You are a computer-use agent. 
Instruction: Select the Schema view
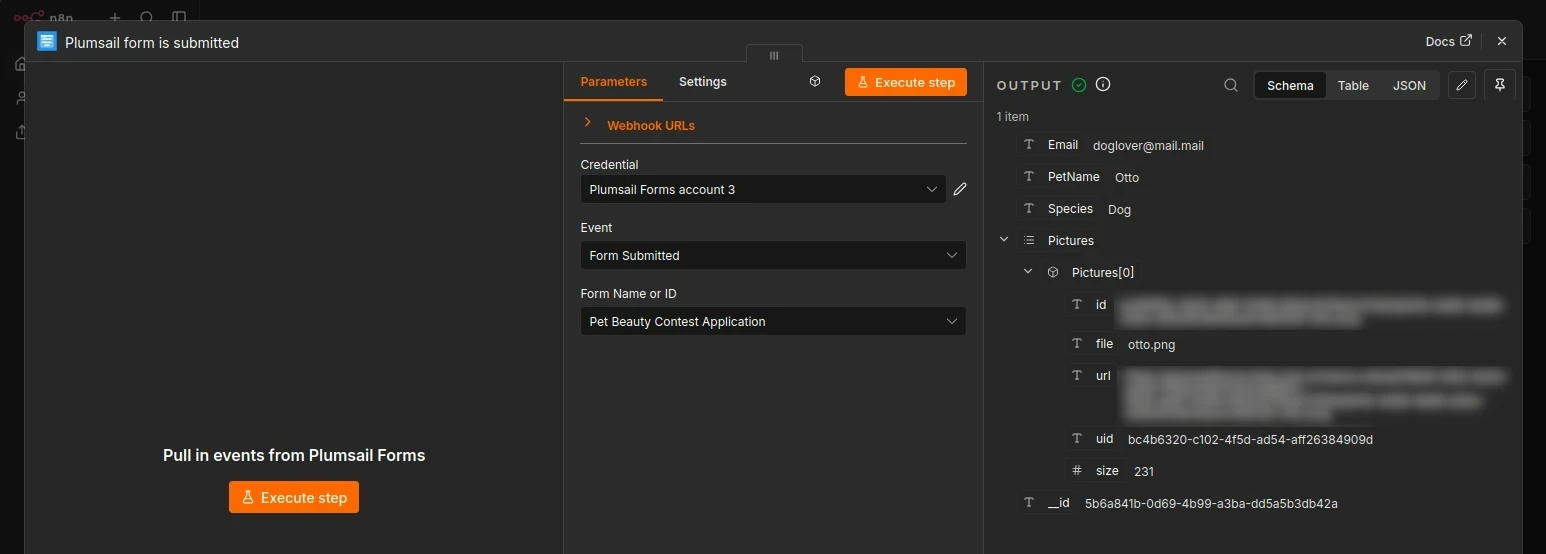[1290, 85]
